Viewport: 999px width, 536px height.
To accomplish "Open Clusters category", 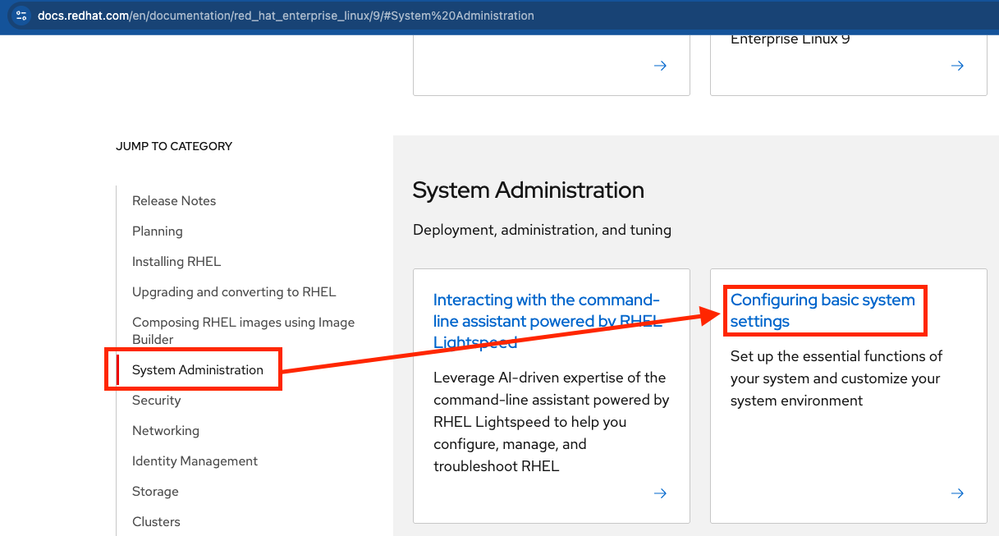I will pyautogui.click(x=156, y=522).
